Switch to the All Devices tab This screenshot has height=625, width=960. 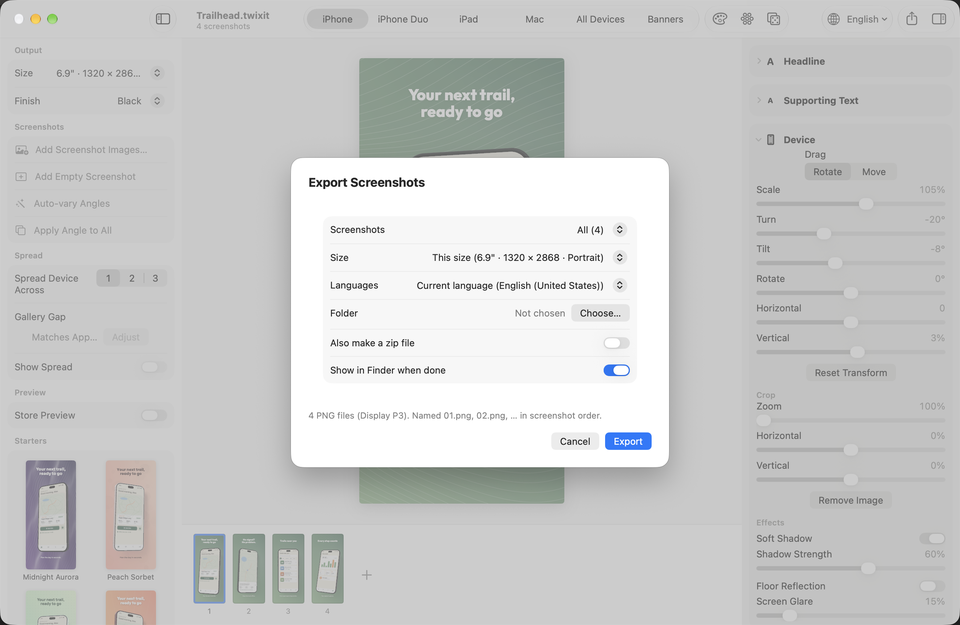coord(600,19)
